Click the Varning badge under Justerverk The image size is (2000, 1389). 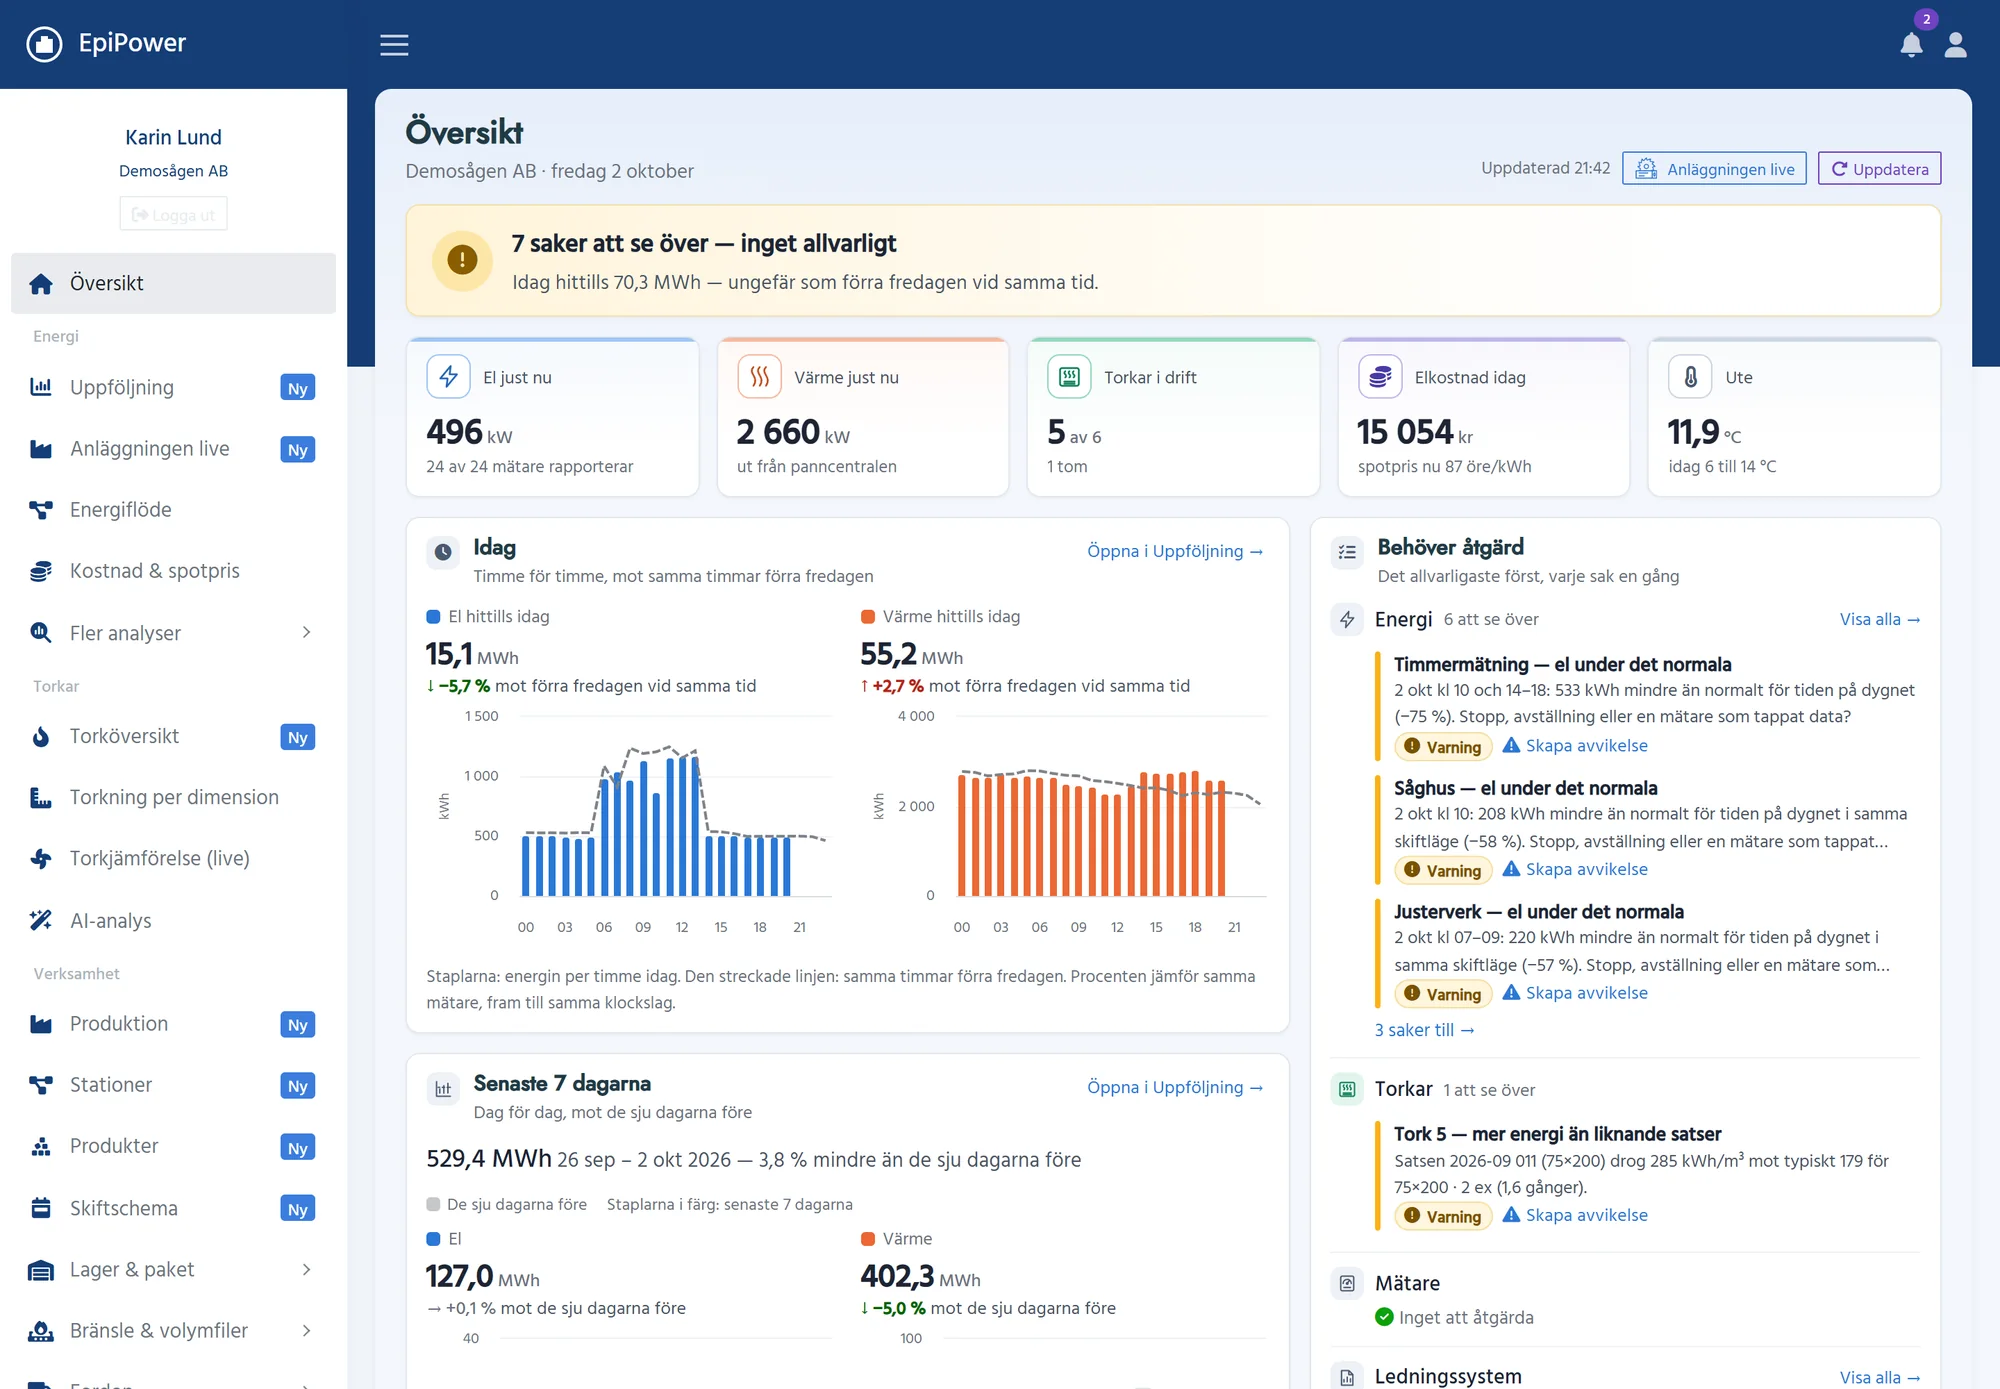tap(1443, 994)
